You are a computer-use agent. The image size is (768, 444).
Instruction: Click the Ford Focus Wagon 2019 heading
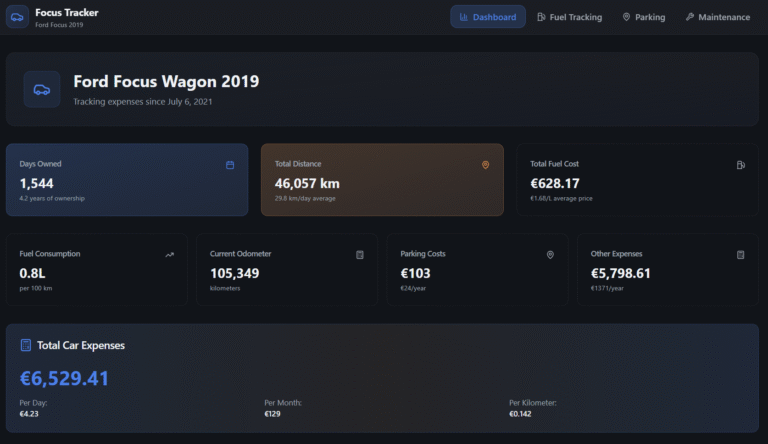tap(166, 82)
